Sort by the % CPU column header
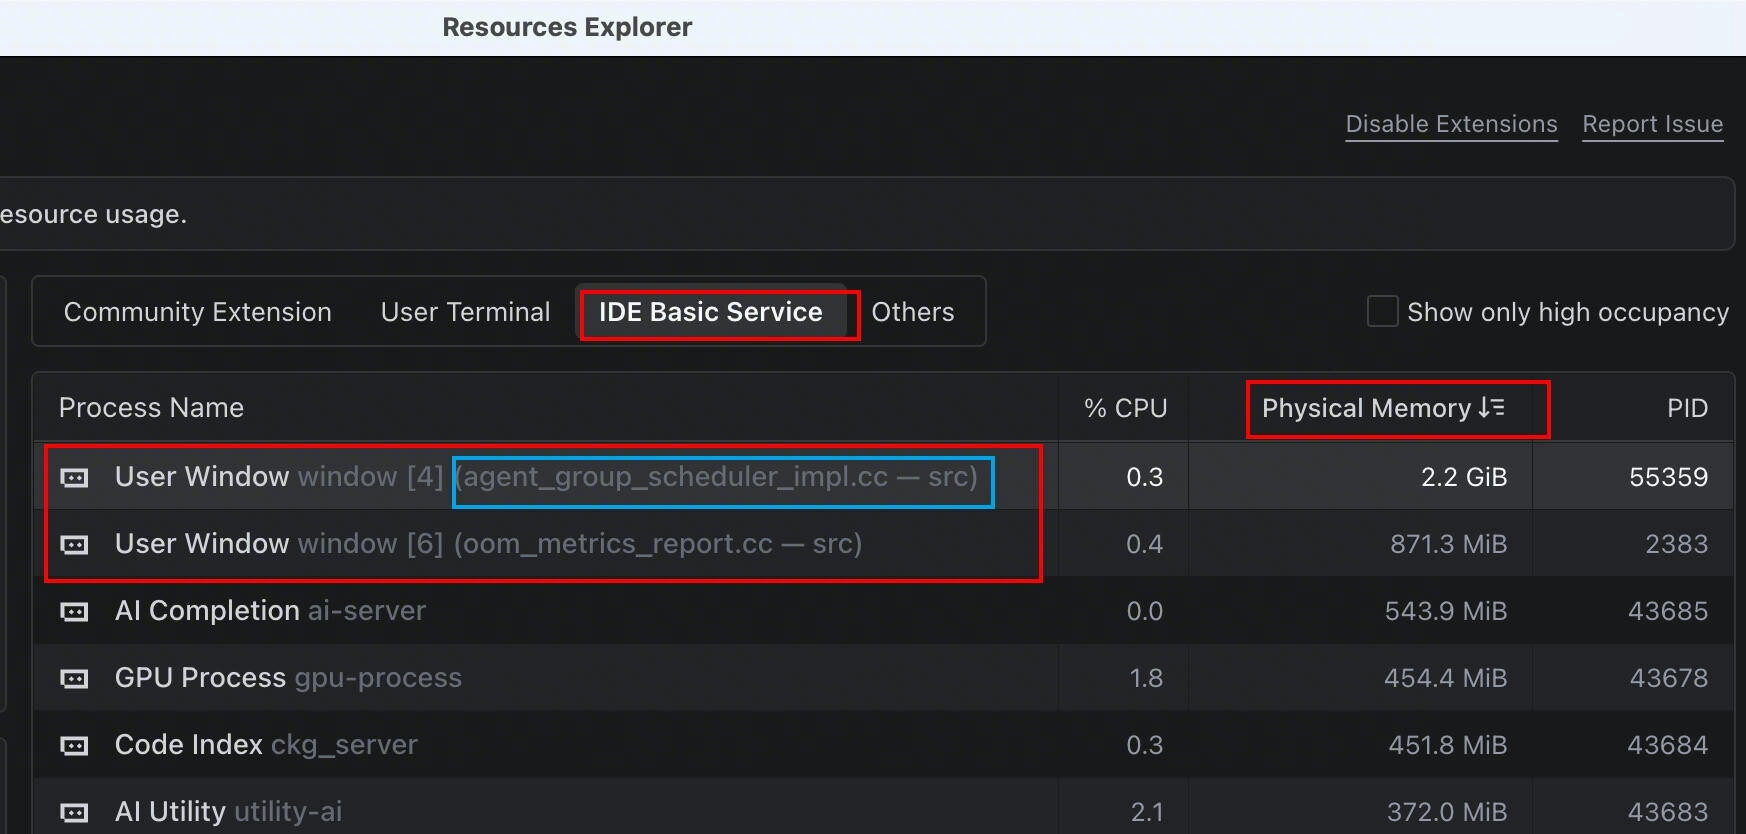Viewport: 1746px width, 834px height. pos(1126,408)
